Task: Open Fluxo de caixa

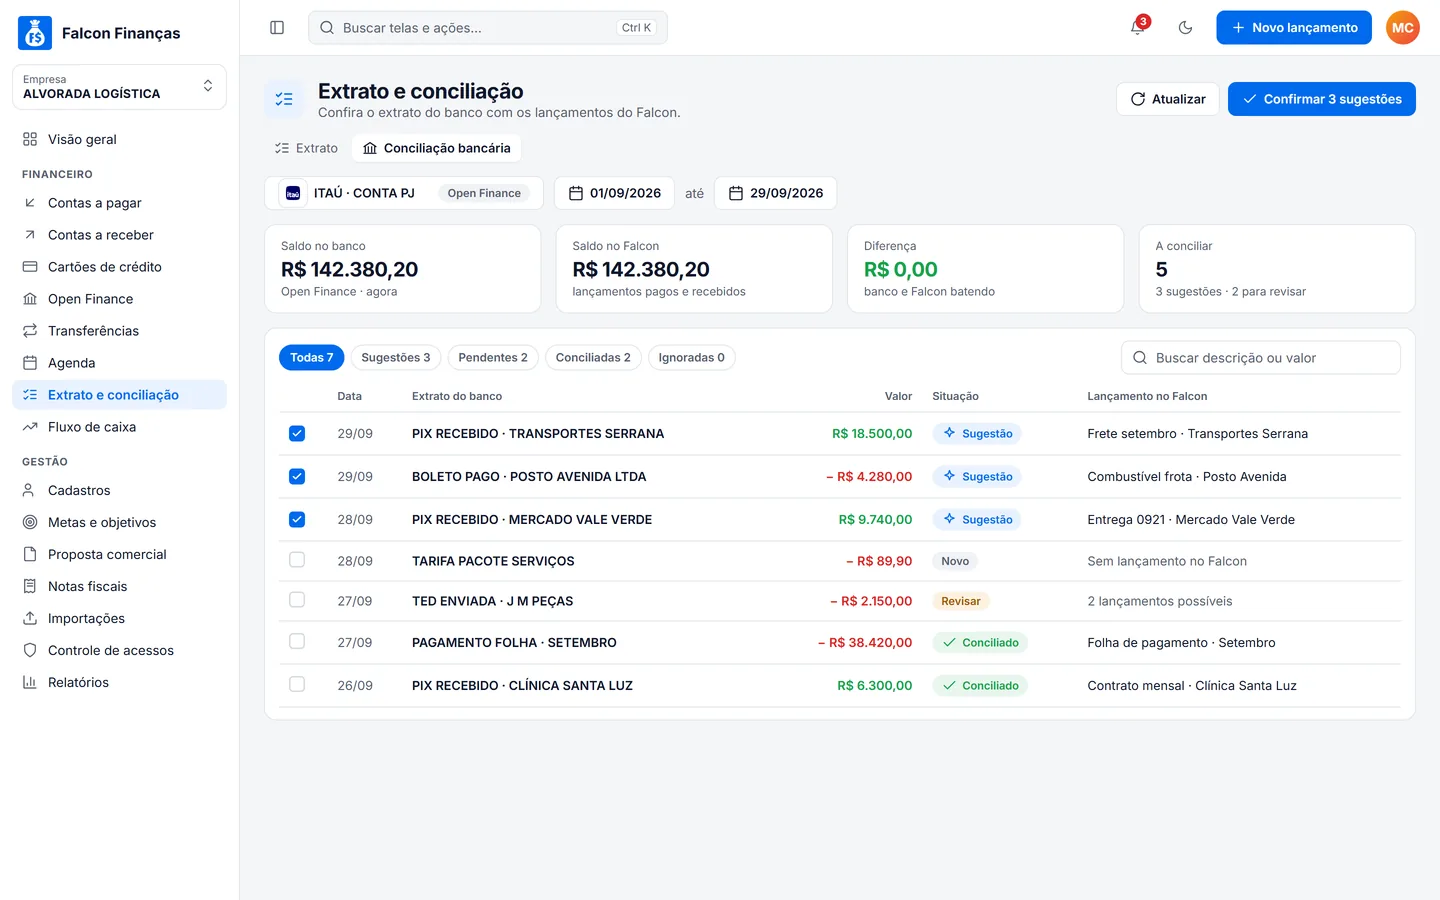Action: [119, 427]
